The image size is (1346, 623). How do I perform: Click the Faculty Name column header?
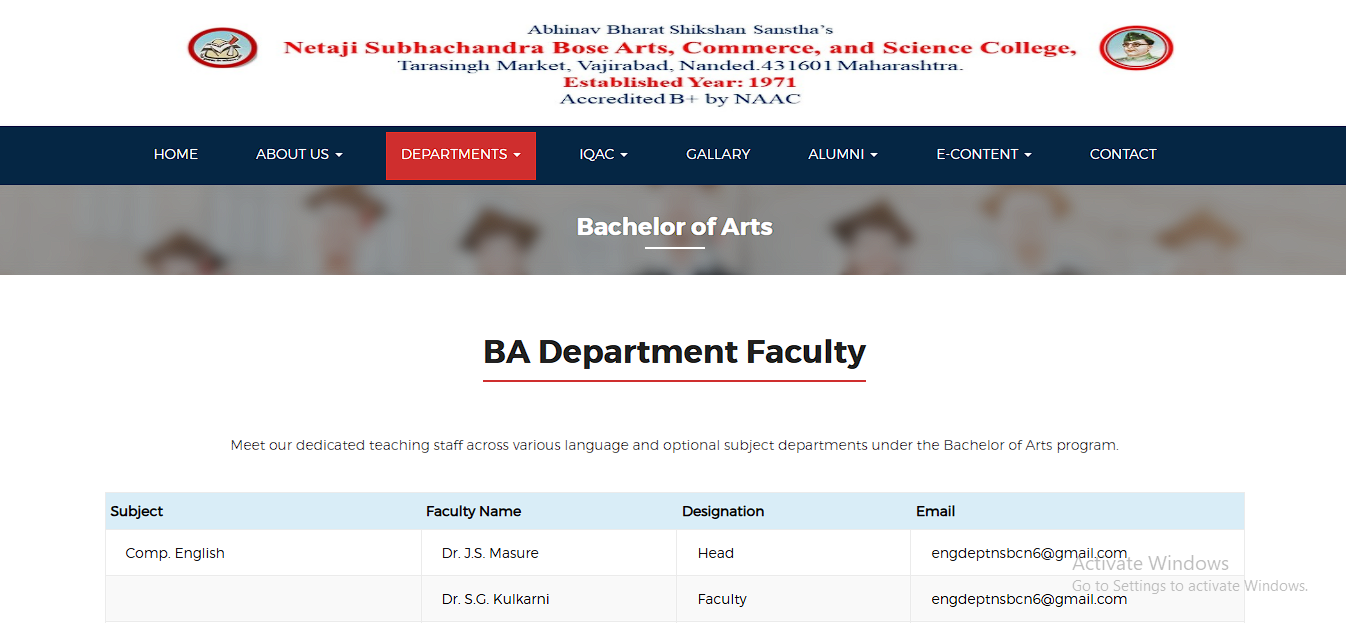pyautogui.click(x=473, y=511)
